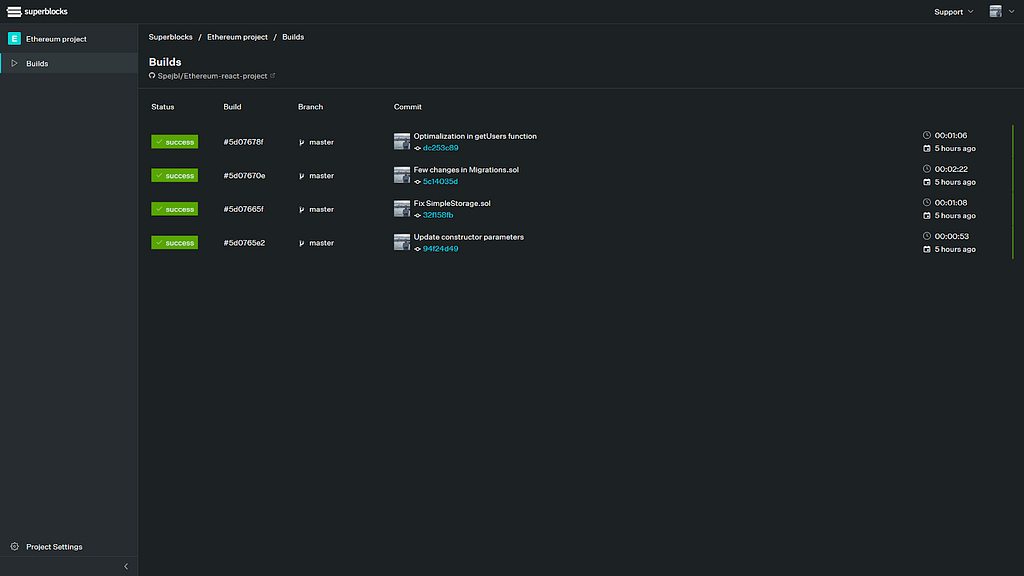Click branch icon in the #5d0765e2 row
The height and width of the screenshot is (576, 1024).
click(302, 243)
